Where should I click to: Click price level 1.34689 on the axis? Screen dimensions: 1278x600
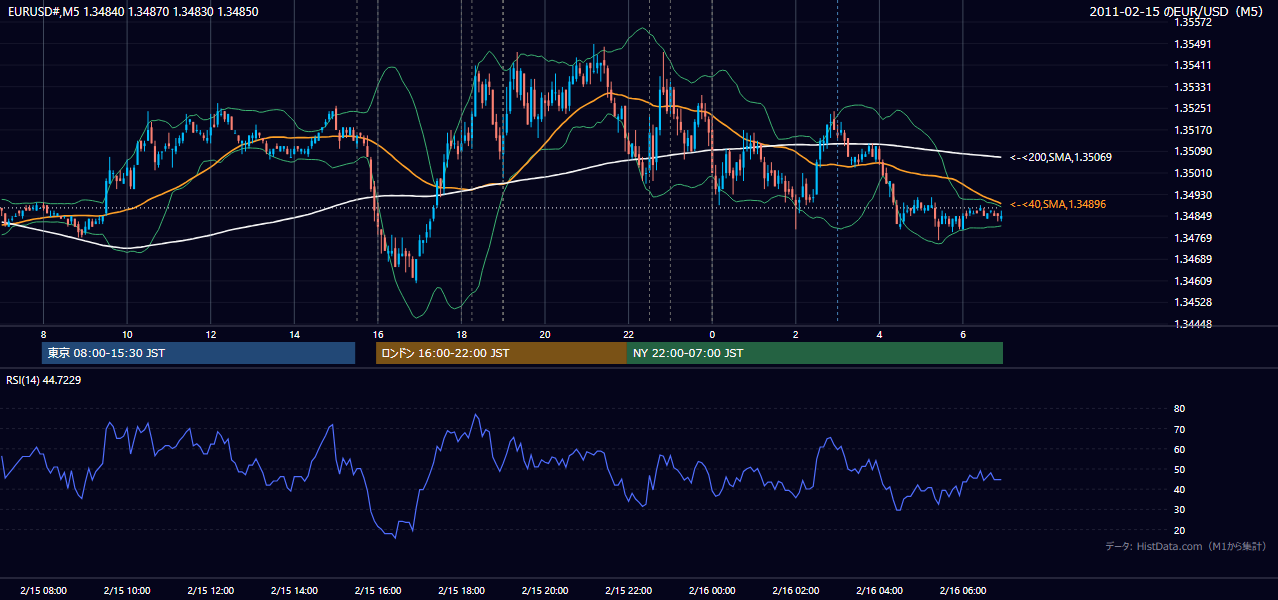pos(1192,259)
